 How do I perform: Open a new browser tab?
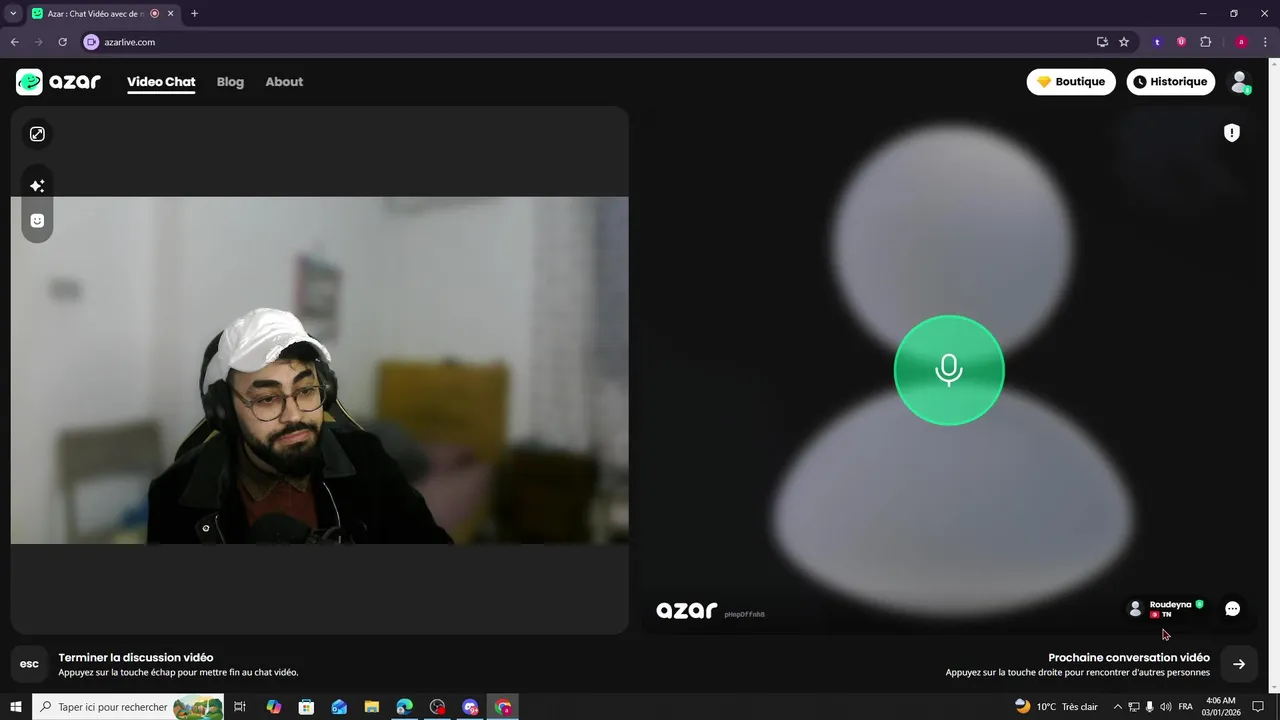[x=194, y=14]
